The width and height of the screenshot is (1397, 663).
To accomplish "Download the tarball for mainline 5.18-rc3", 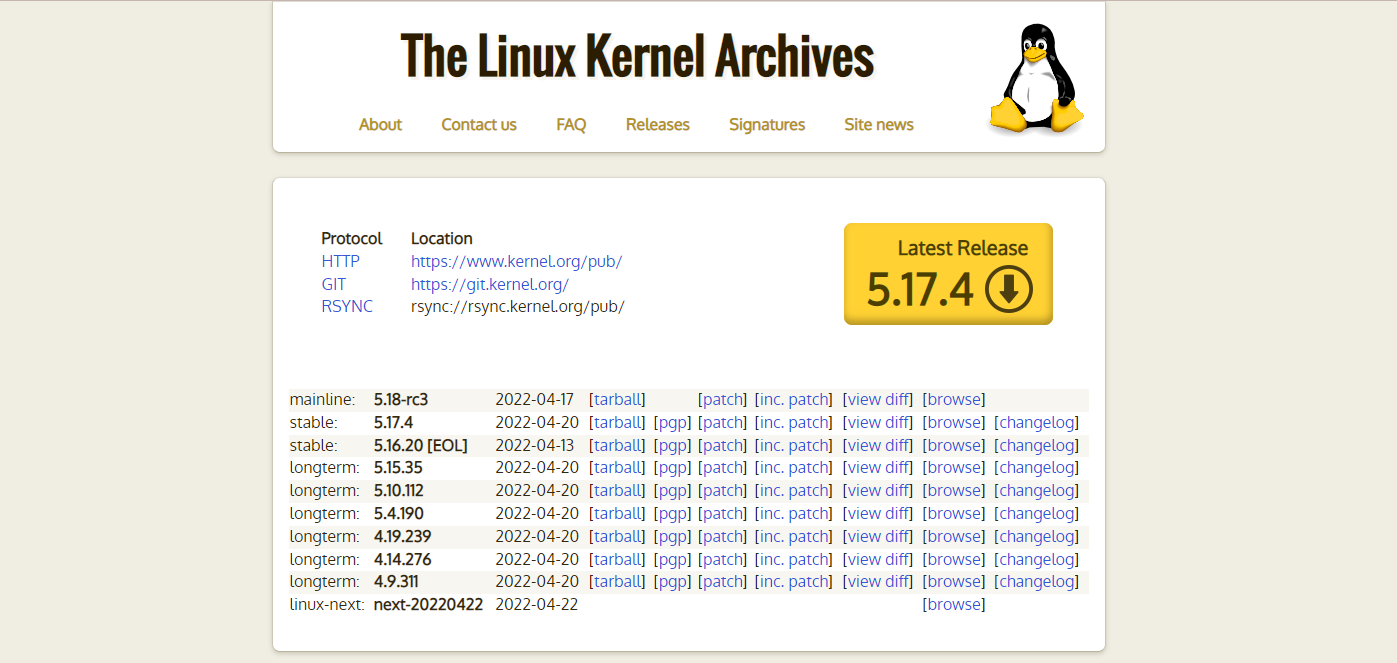I will (x=617, y=399).
